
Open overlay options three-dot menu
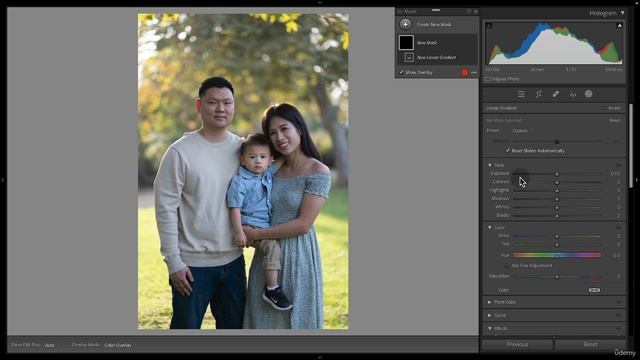point(473,72)
